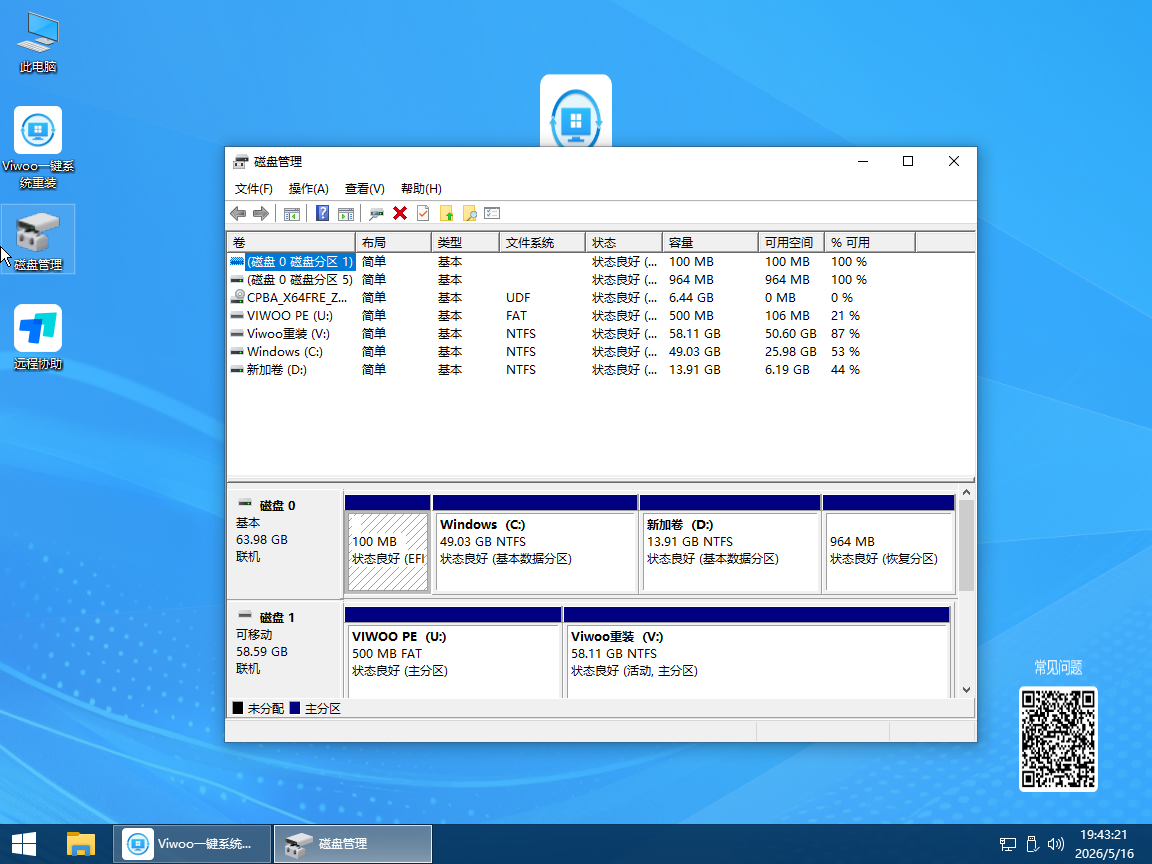Open the 帮助(H) menu
This screenshot has height=864, width=1152.
tap(421, 189)
